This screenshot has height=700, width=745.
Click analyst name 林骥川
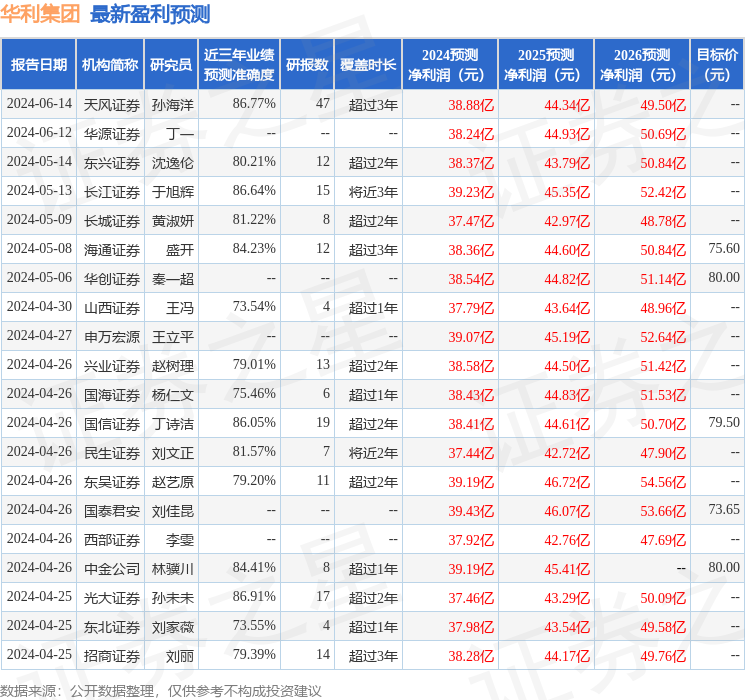pyautogui.click(x=172, y=569)
